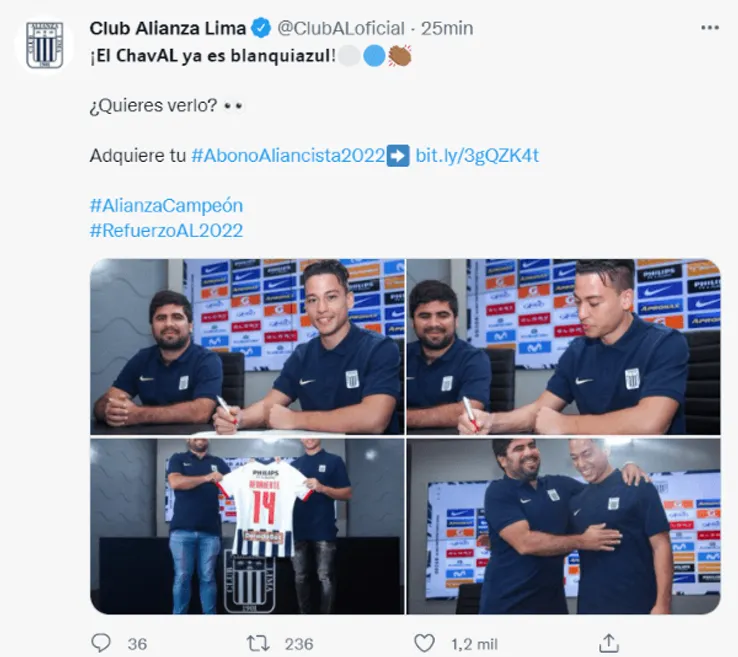The image size is (738, 657).
Task: Open the #AbonoAliancista2022 hashtag
Action: click(288, 155)
